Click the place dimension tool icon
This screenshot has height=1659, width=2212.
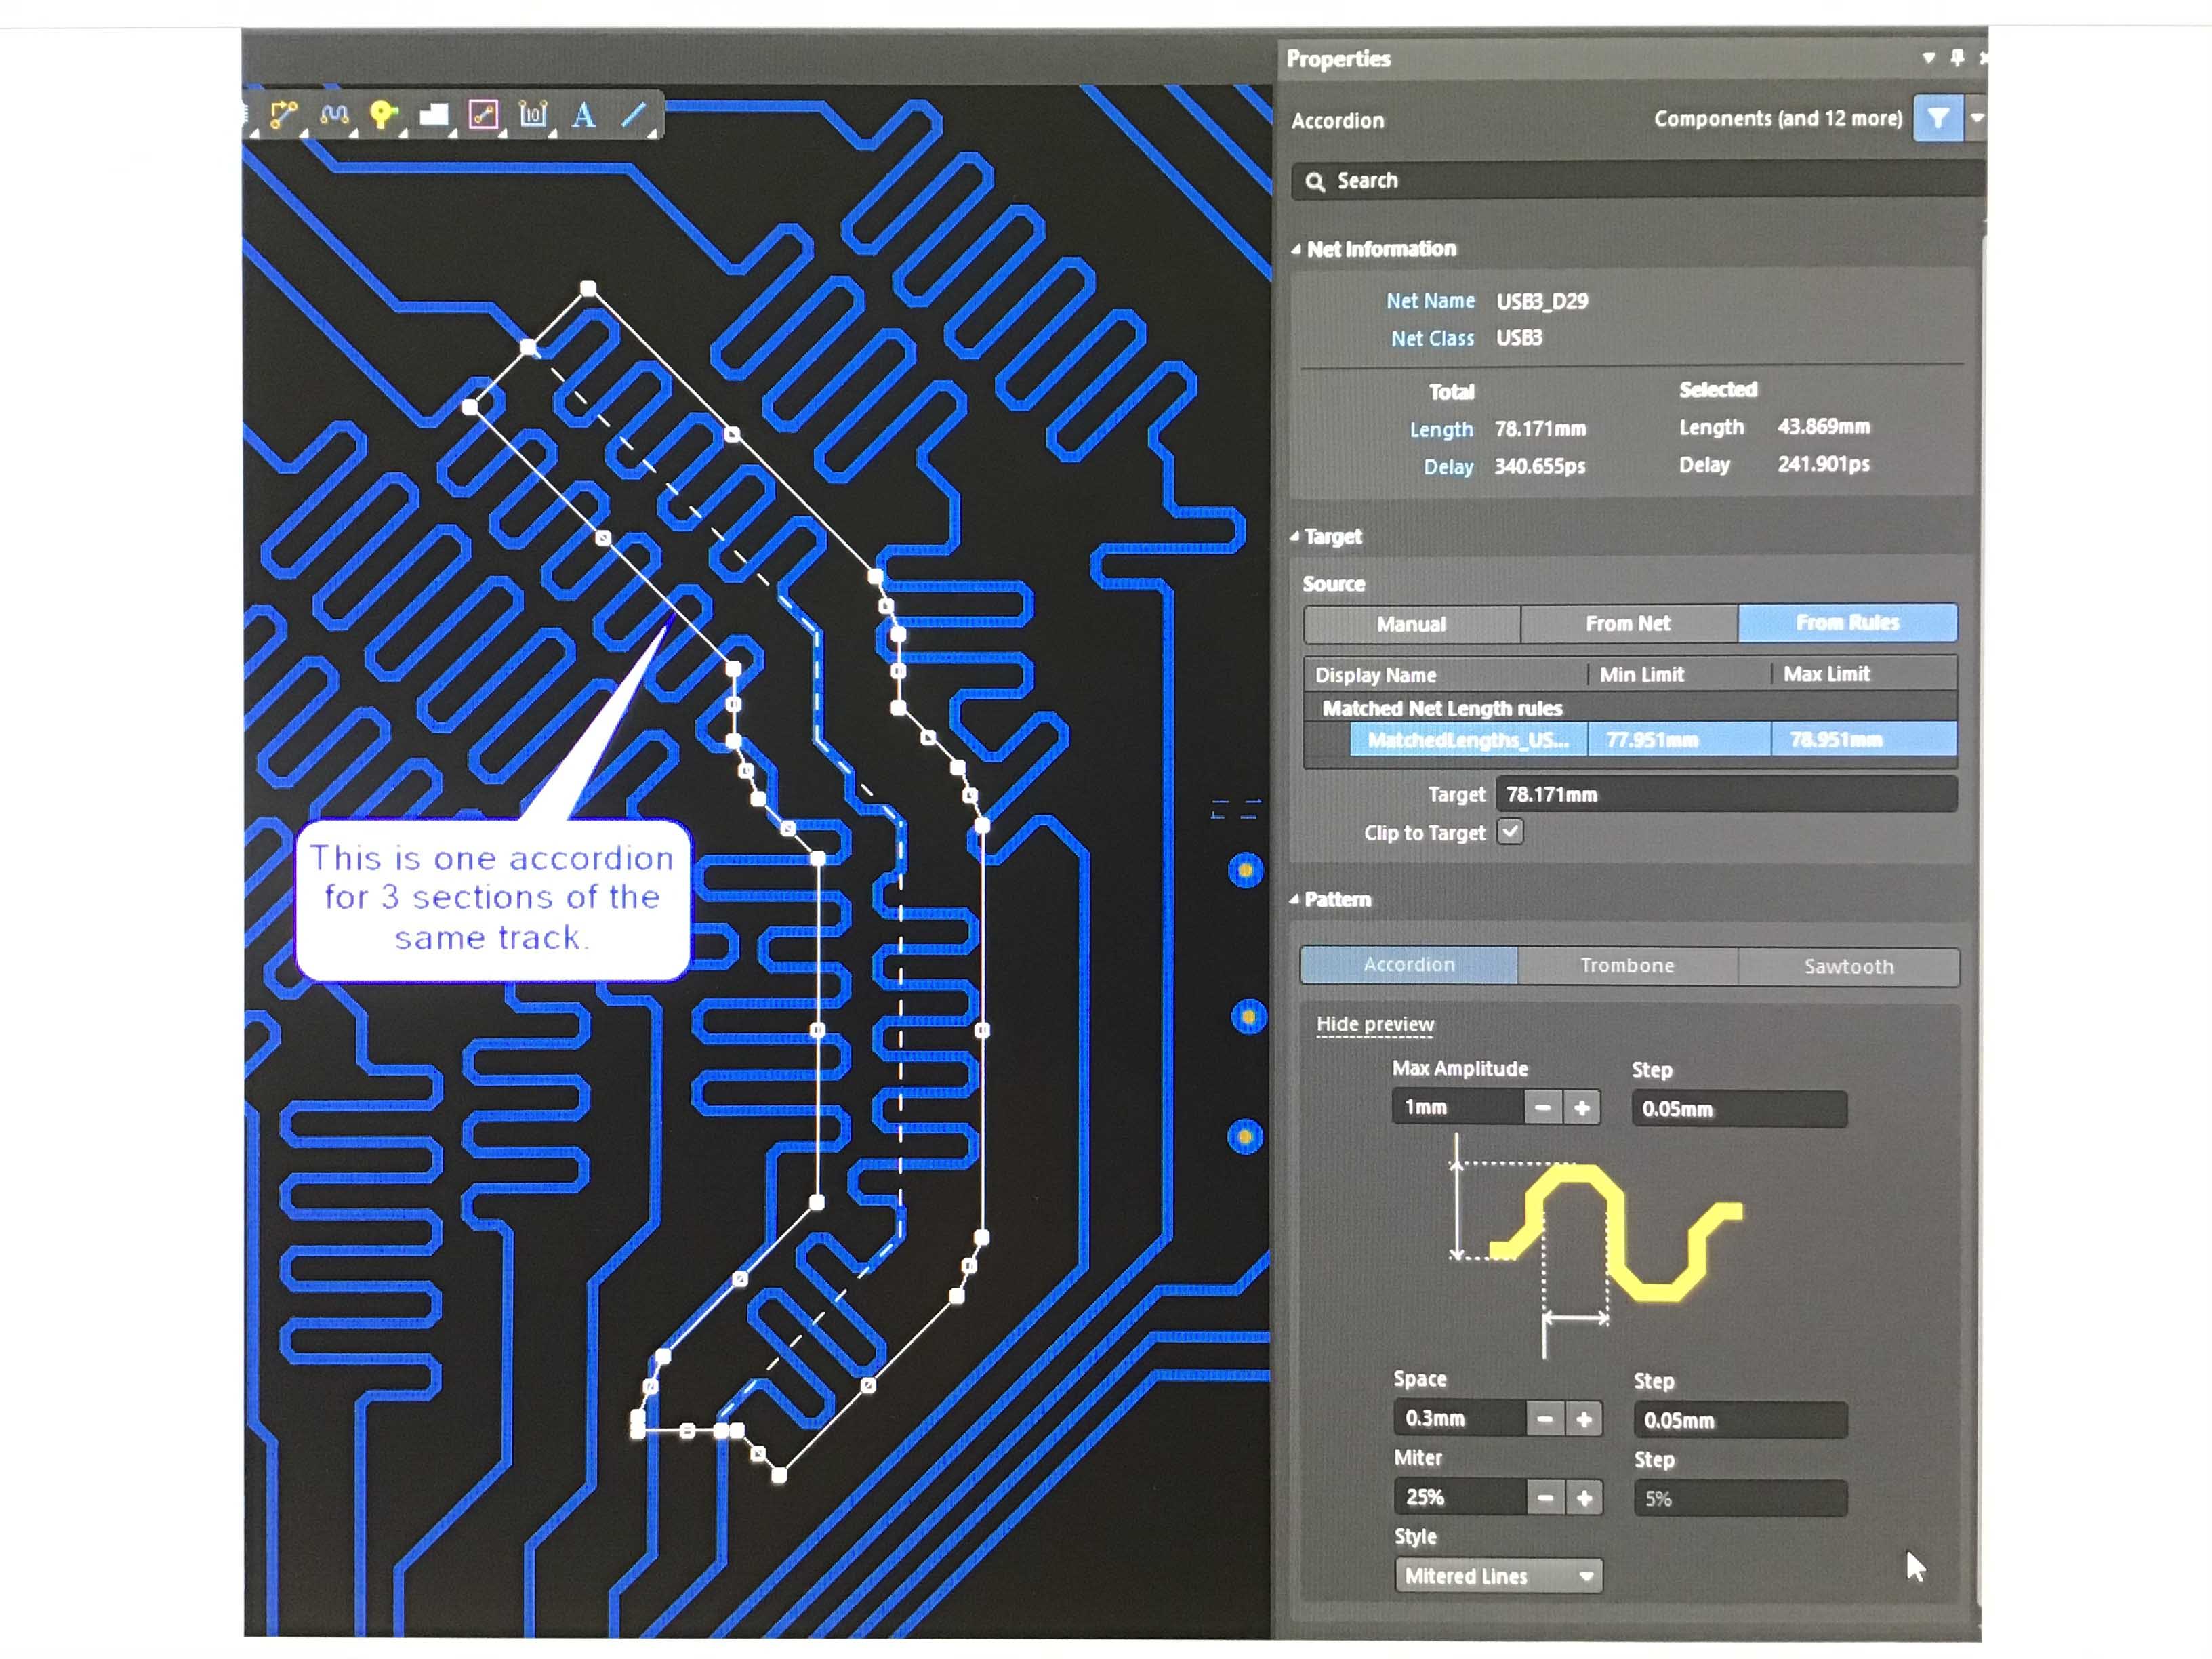[x=533, y=115]
